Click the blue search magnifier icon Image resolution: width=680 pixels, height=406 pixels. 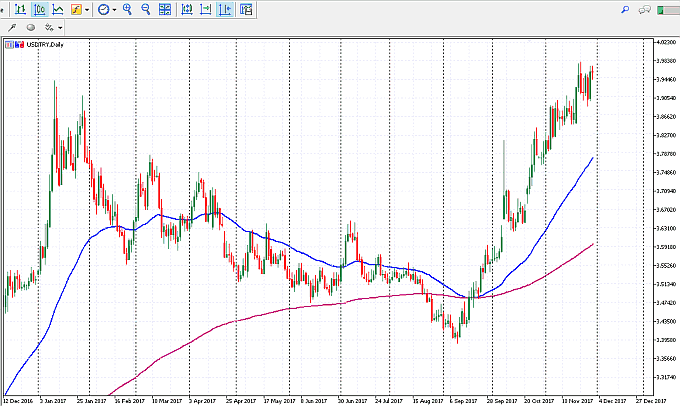(x=624, y=9)
